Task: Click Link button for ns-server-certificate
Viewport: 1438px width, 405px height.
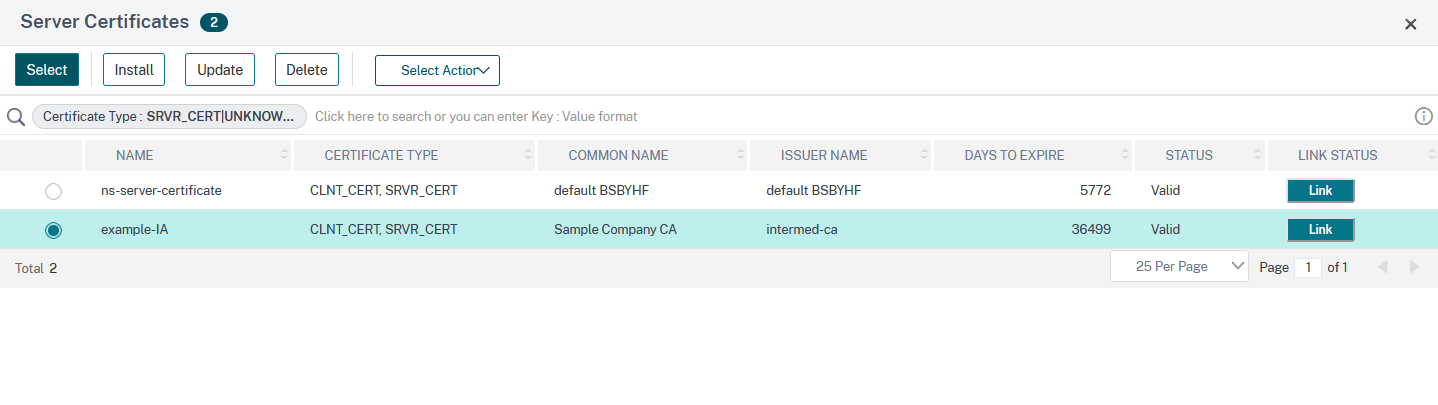Action: point(1320,191)
